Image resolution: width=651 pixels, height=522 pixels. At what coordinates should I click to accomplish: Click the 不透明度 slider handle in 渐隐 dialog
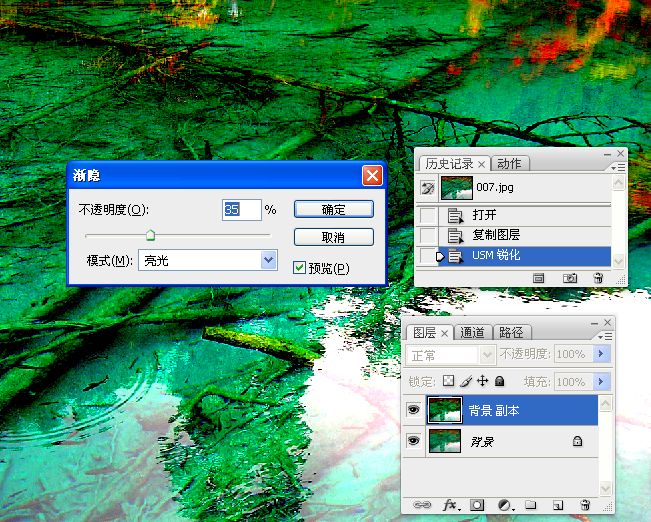coord(150,235)
